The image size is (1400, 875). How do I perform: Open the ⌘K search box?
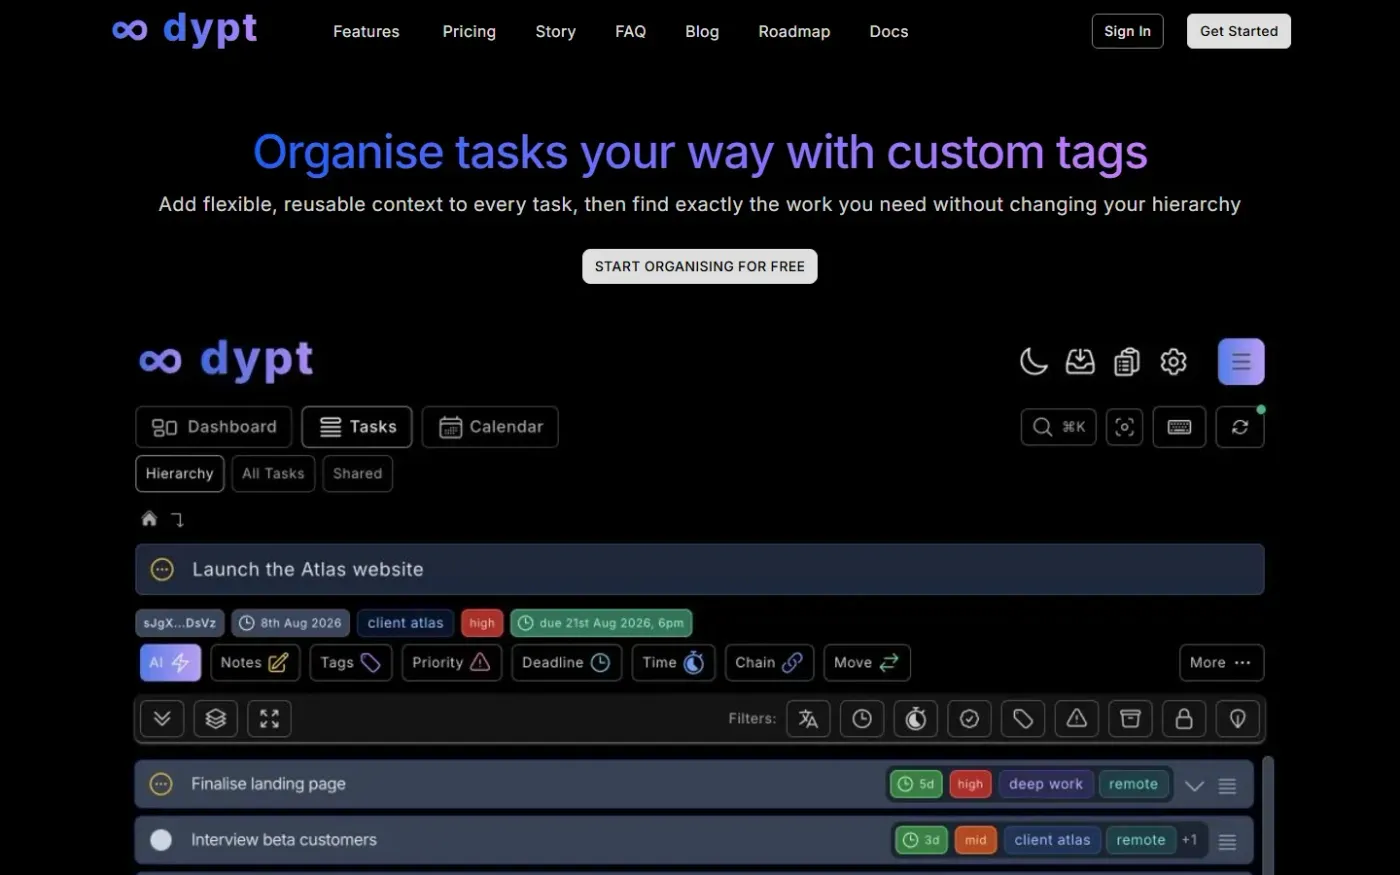pos(1059,427)
